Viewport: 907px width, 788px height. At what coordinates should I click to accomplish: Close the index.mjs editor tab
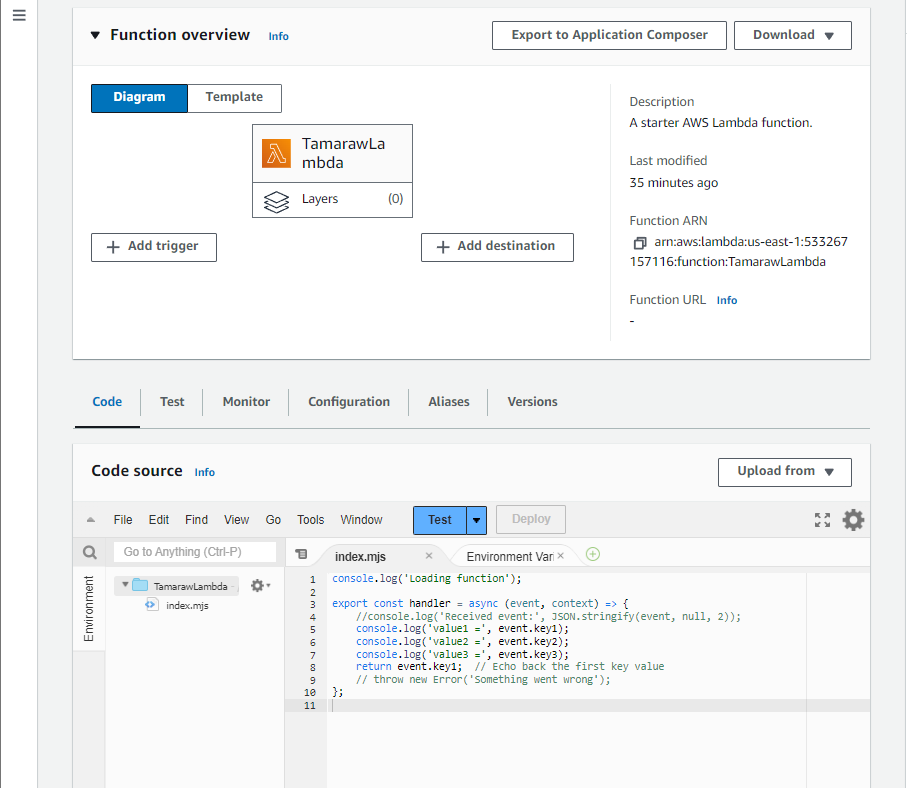click(x=429, y=556)
